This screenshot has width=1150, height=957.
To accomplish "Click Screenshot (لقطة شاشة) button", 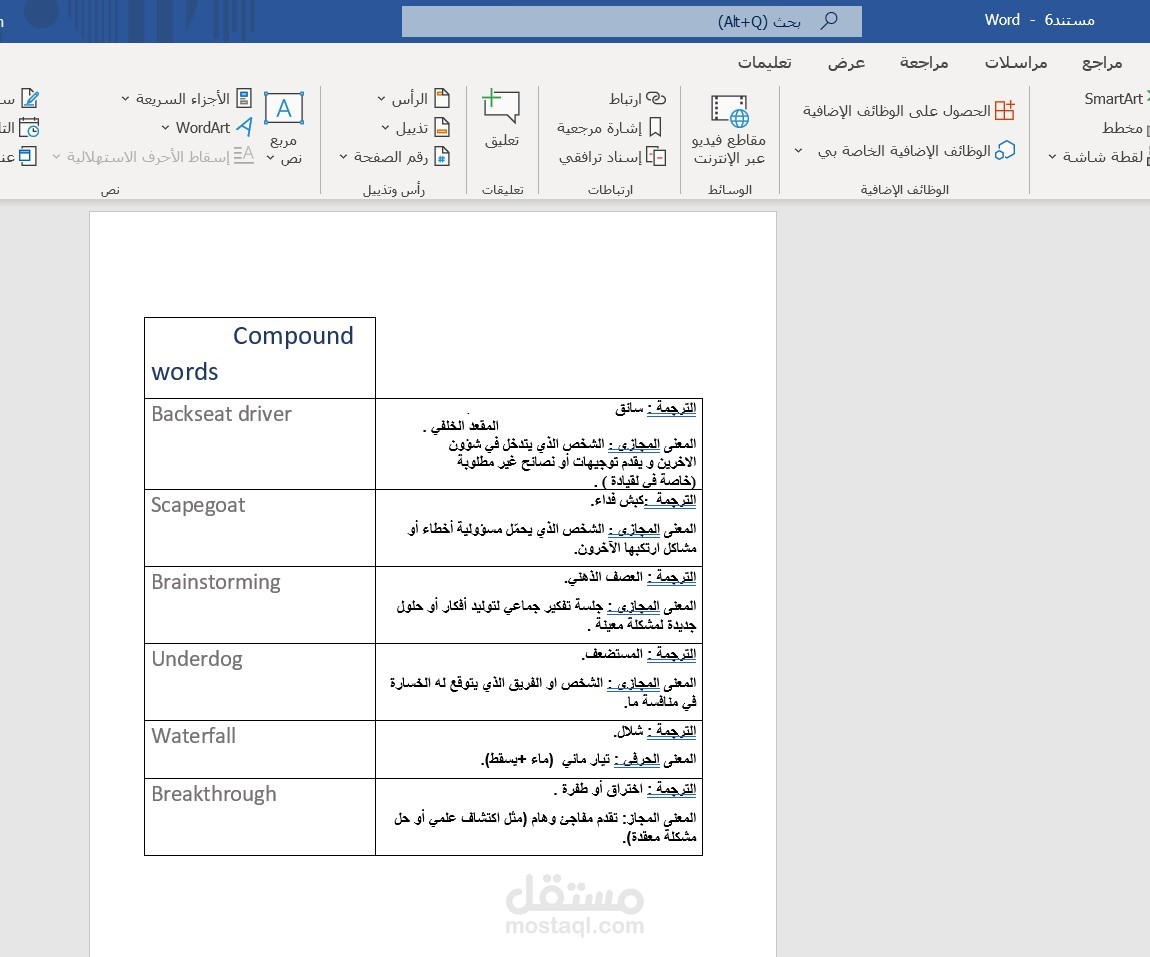I will click(x=1105, y=157).
